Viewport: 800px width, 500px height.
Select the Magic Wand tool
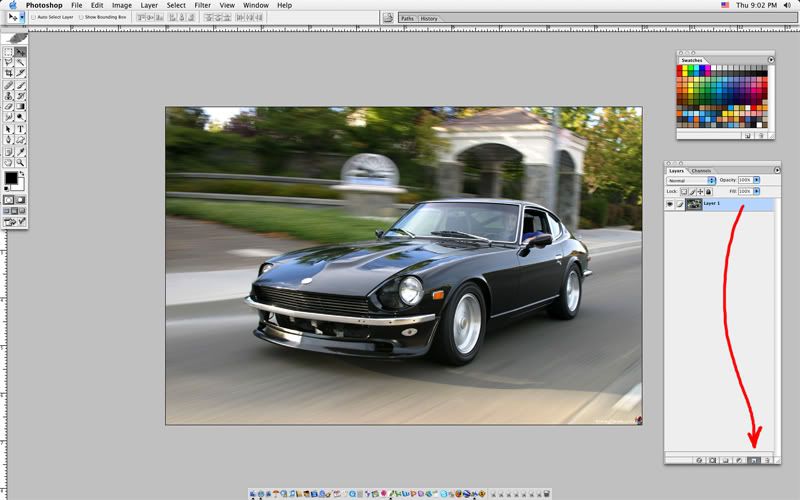pyautogui.click(x=20, y=62)
